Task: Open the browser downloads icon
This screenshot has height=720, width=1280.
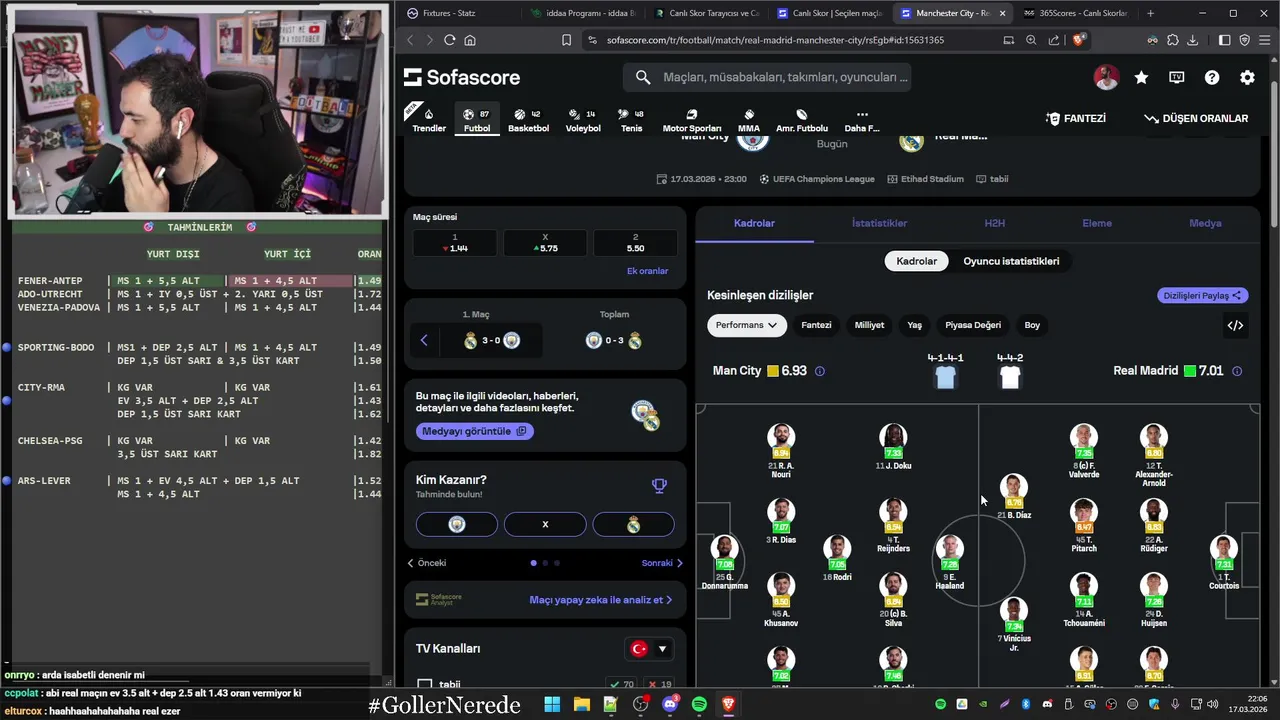Action: tap(1192, 40)
